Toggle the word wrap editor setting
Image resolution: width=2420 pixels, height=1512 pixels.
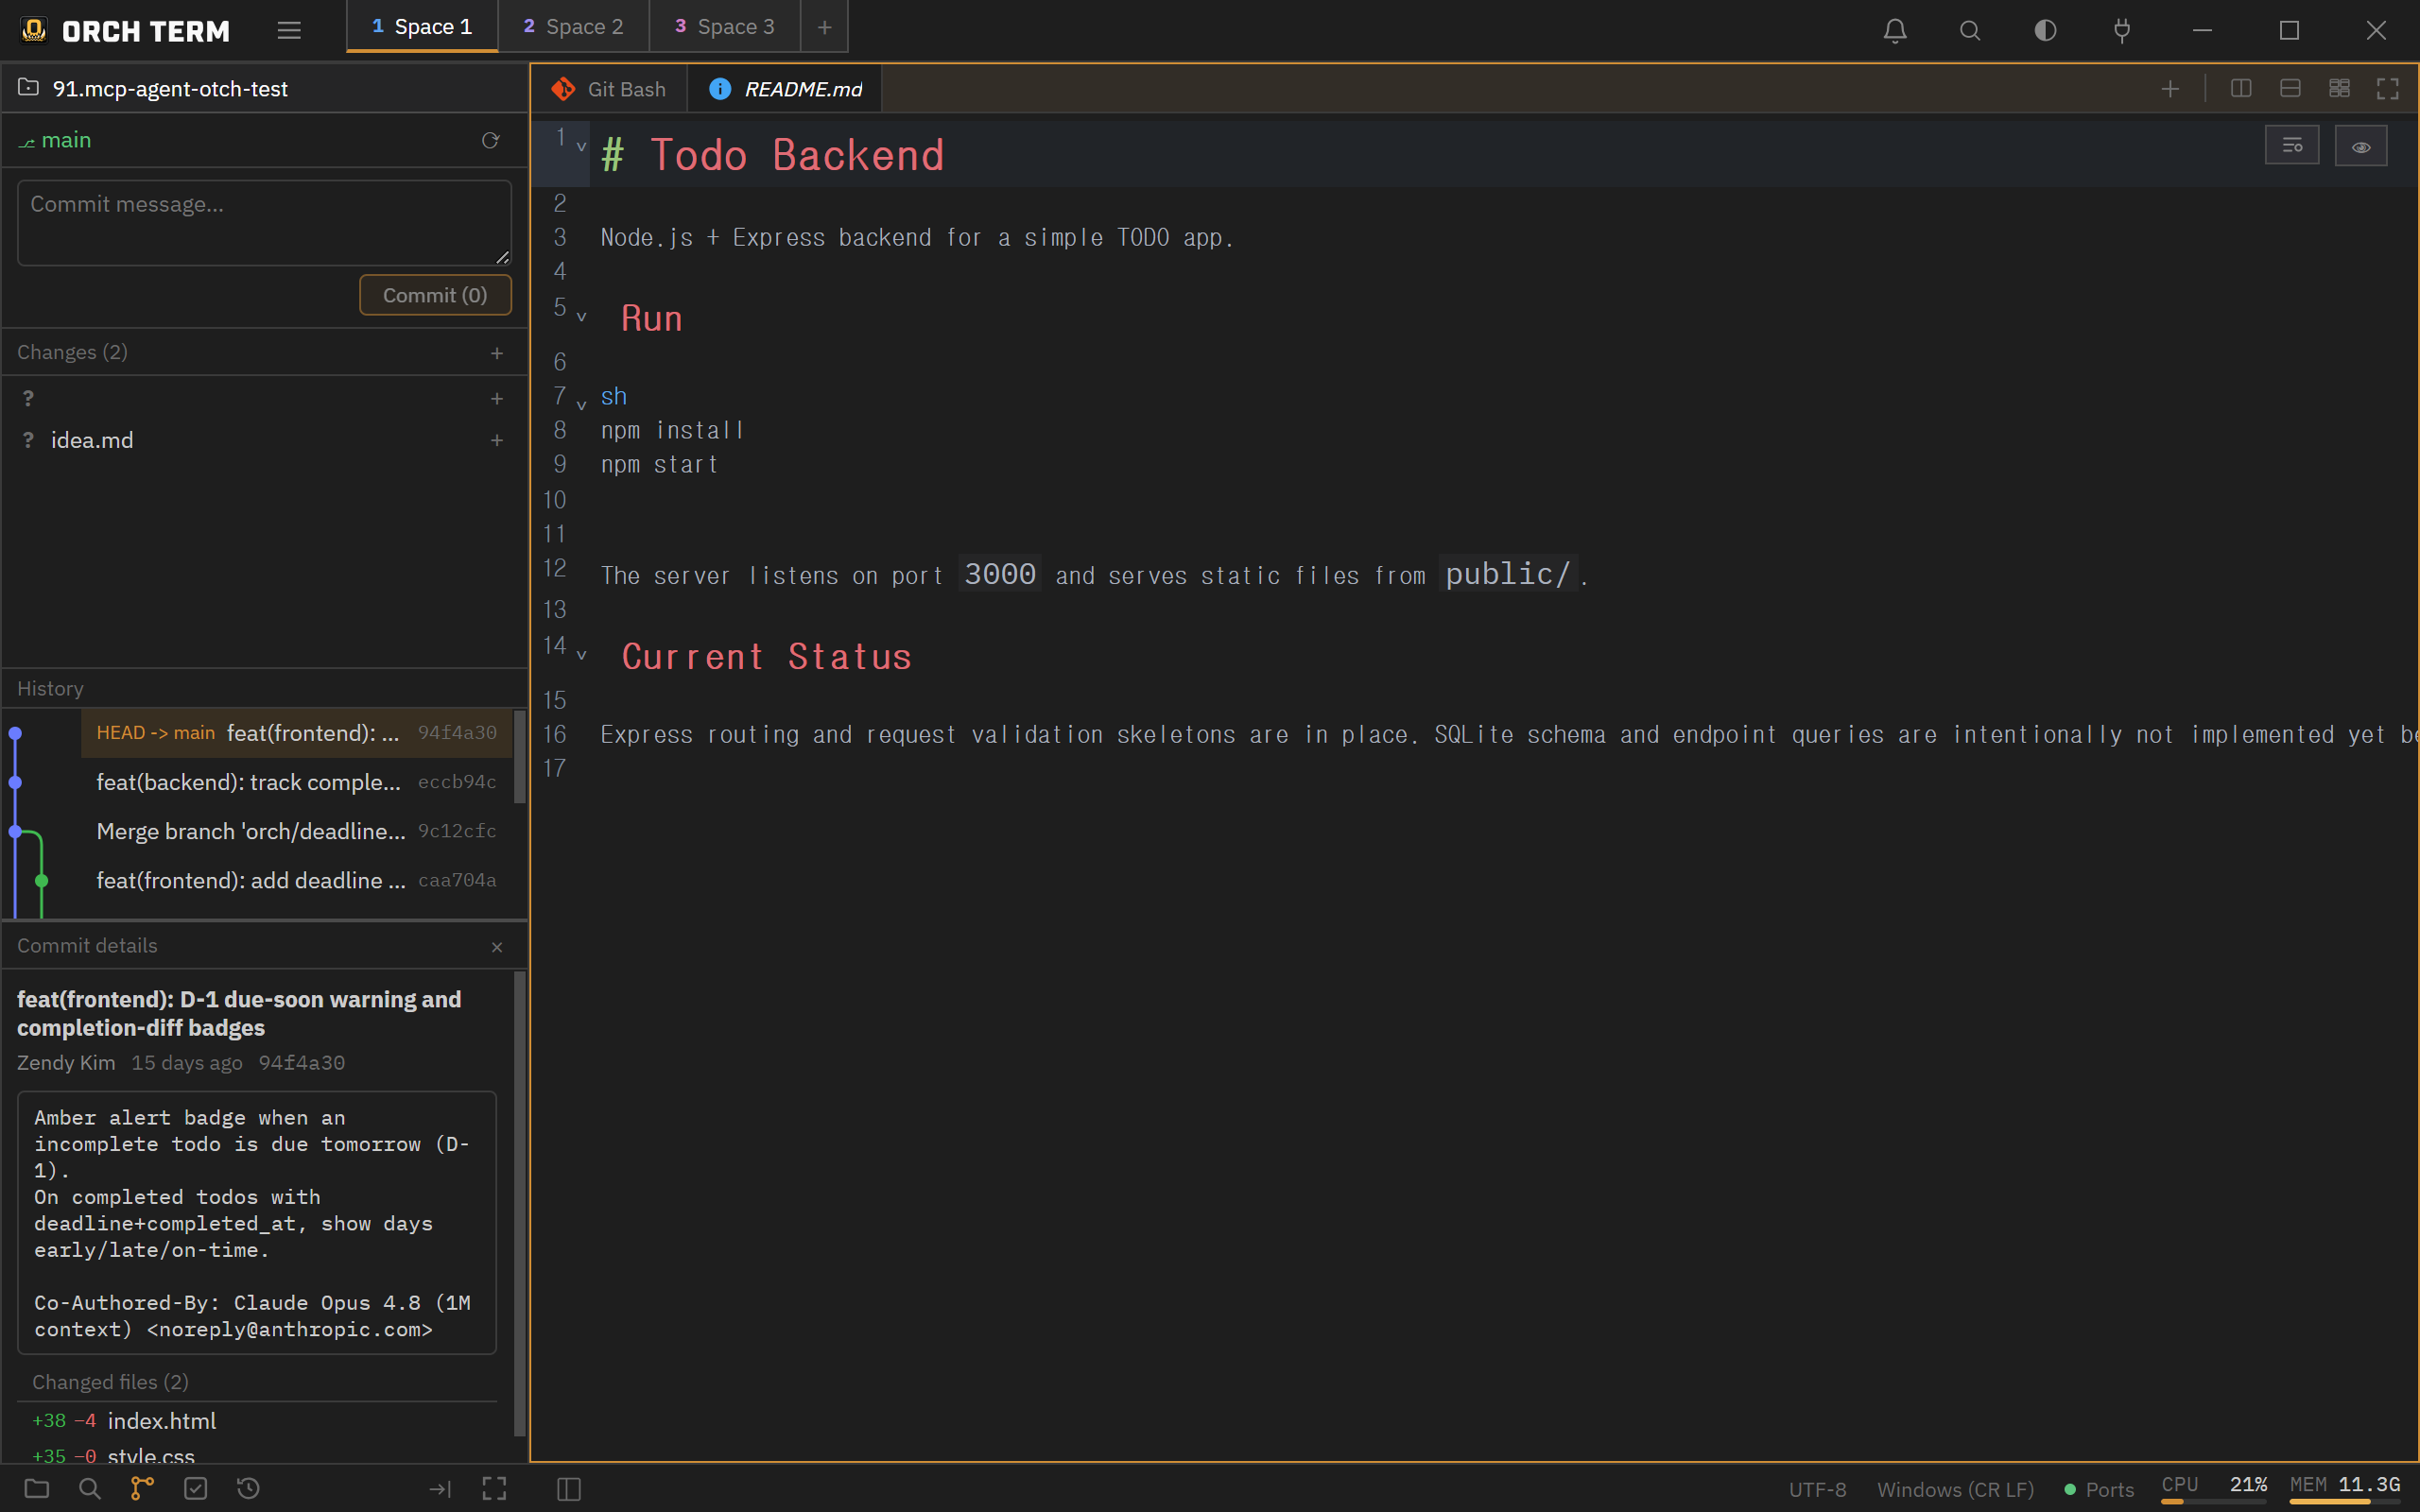pyautogui.click(x=2292, y=146)
